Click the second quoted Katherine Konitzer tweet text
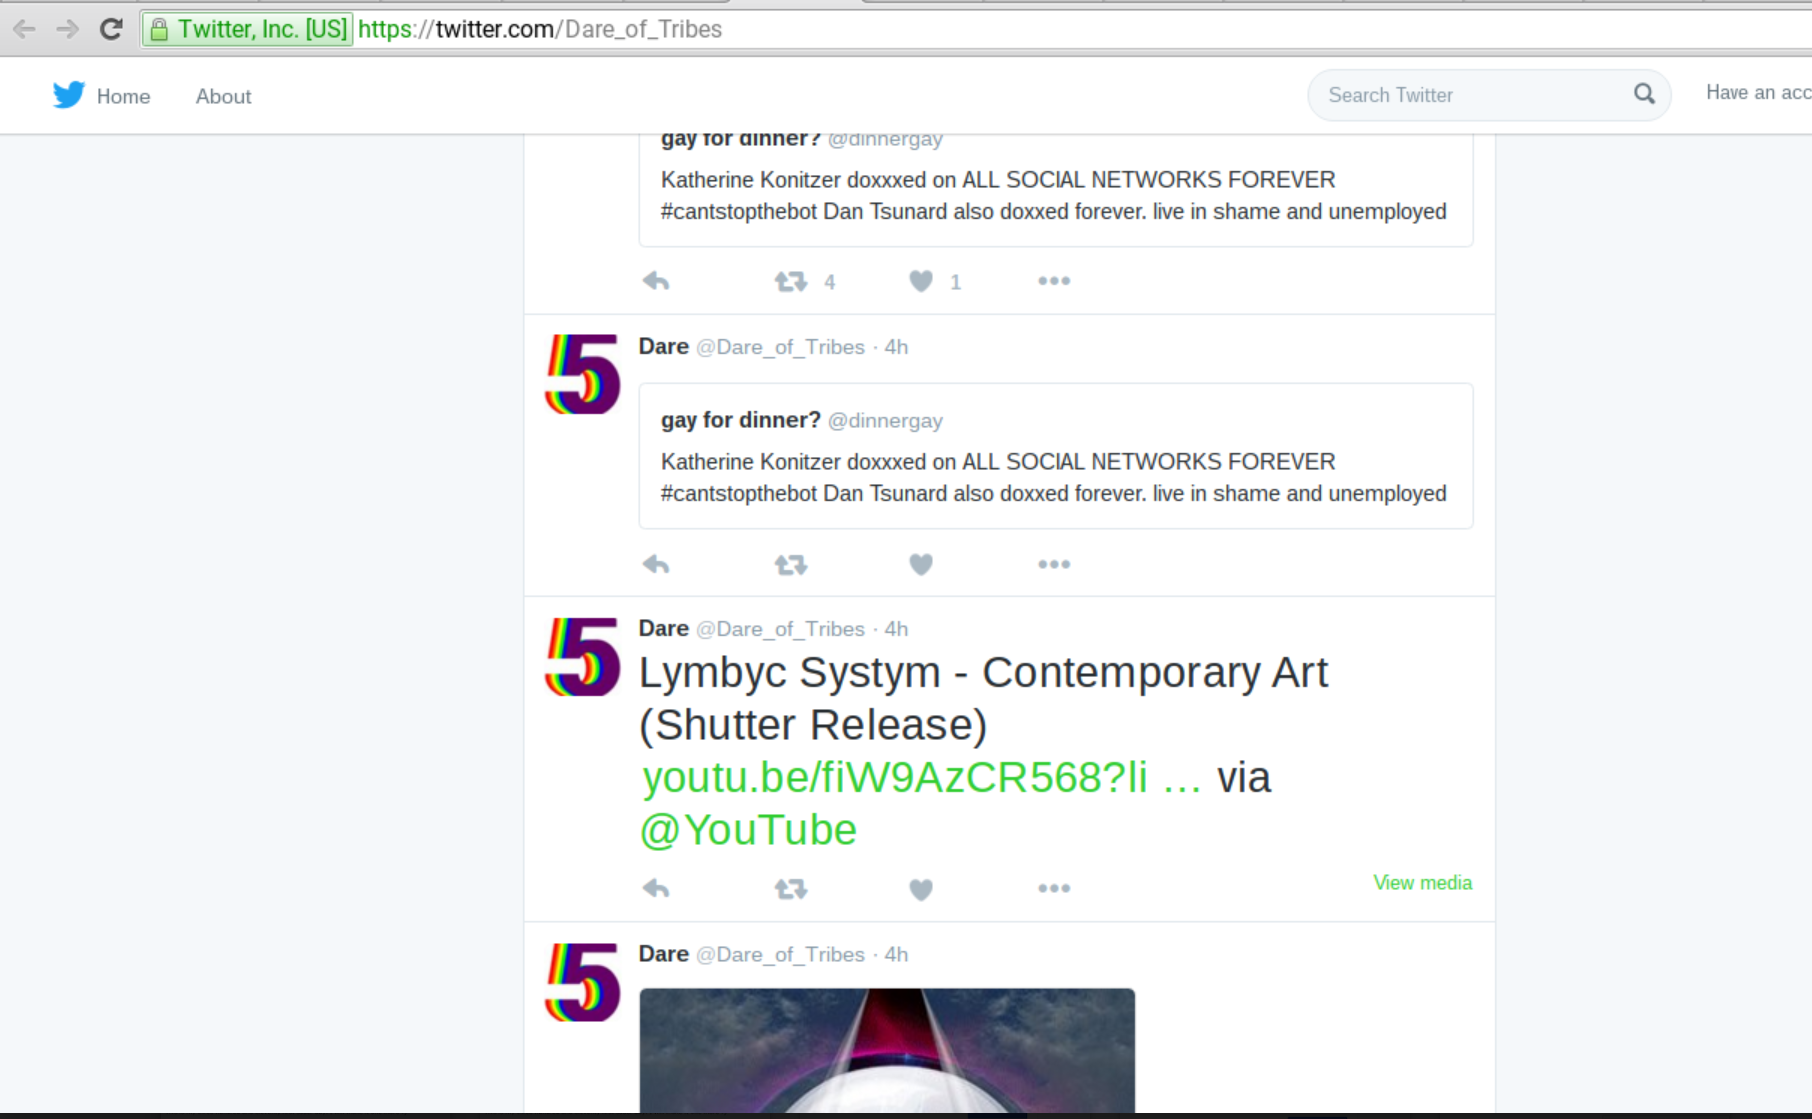This screenshot has height=1119, width=1812. tap(1053, 477)
